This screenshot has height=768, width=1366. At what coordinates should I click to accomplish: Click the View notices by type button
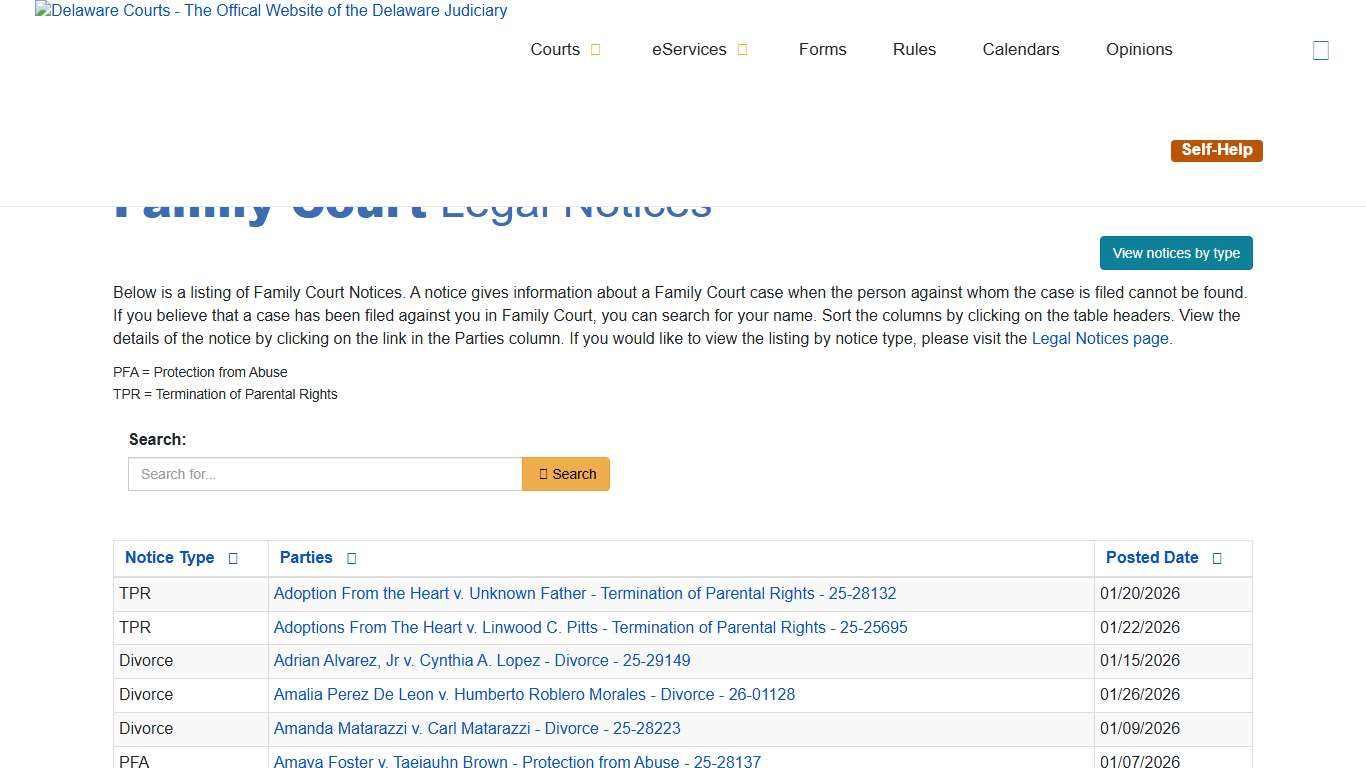coord(1175,253)
